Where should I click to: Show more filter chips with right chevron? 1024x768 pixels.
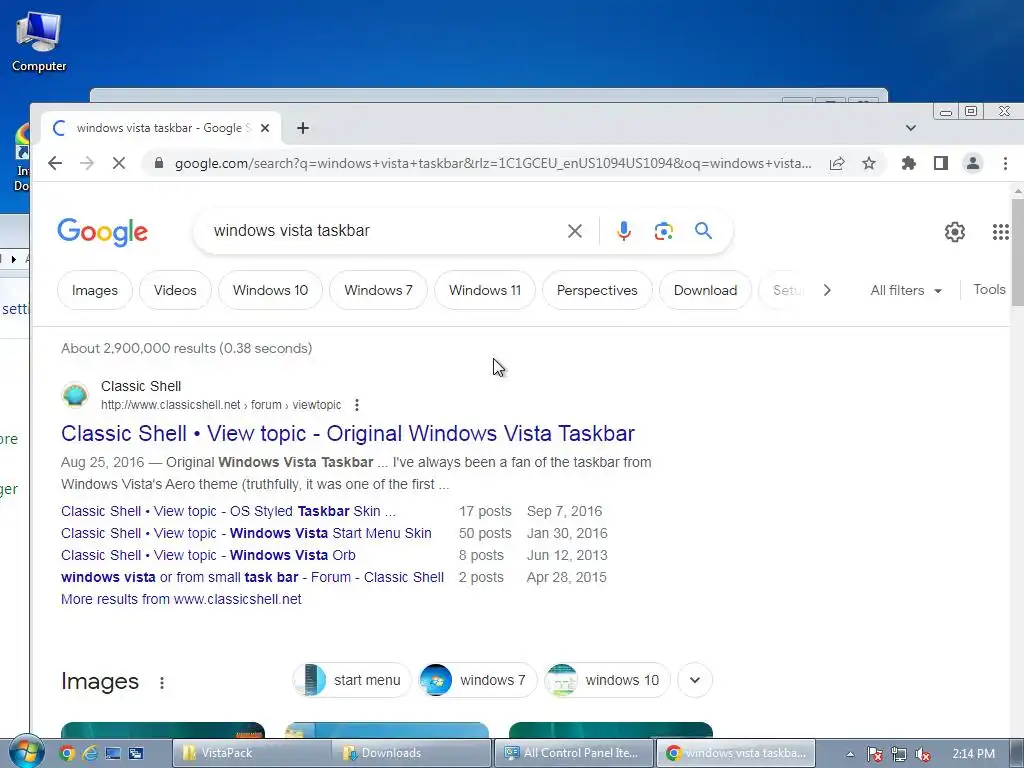click(x=827, y=290)
